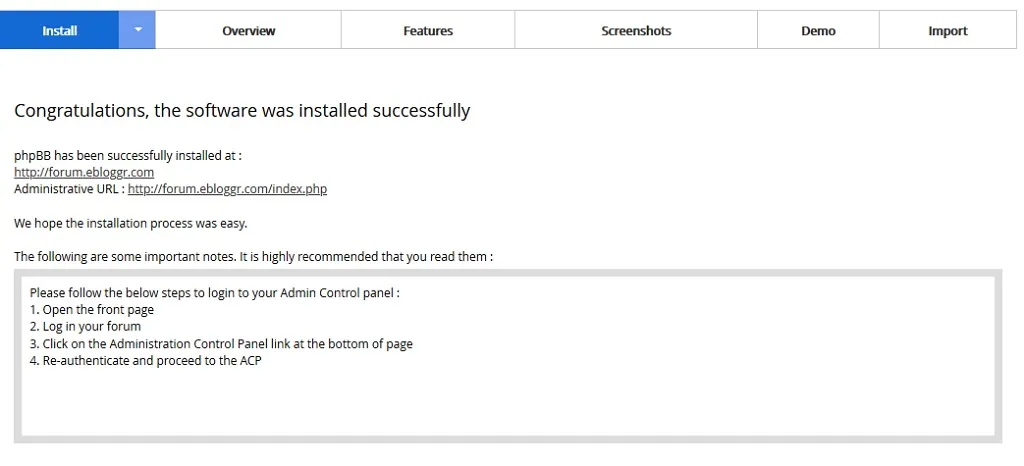Click the 'following are some important notes' sentence

pos(253,256)
